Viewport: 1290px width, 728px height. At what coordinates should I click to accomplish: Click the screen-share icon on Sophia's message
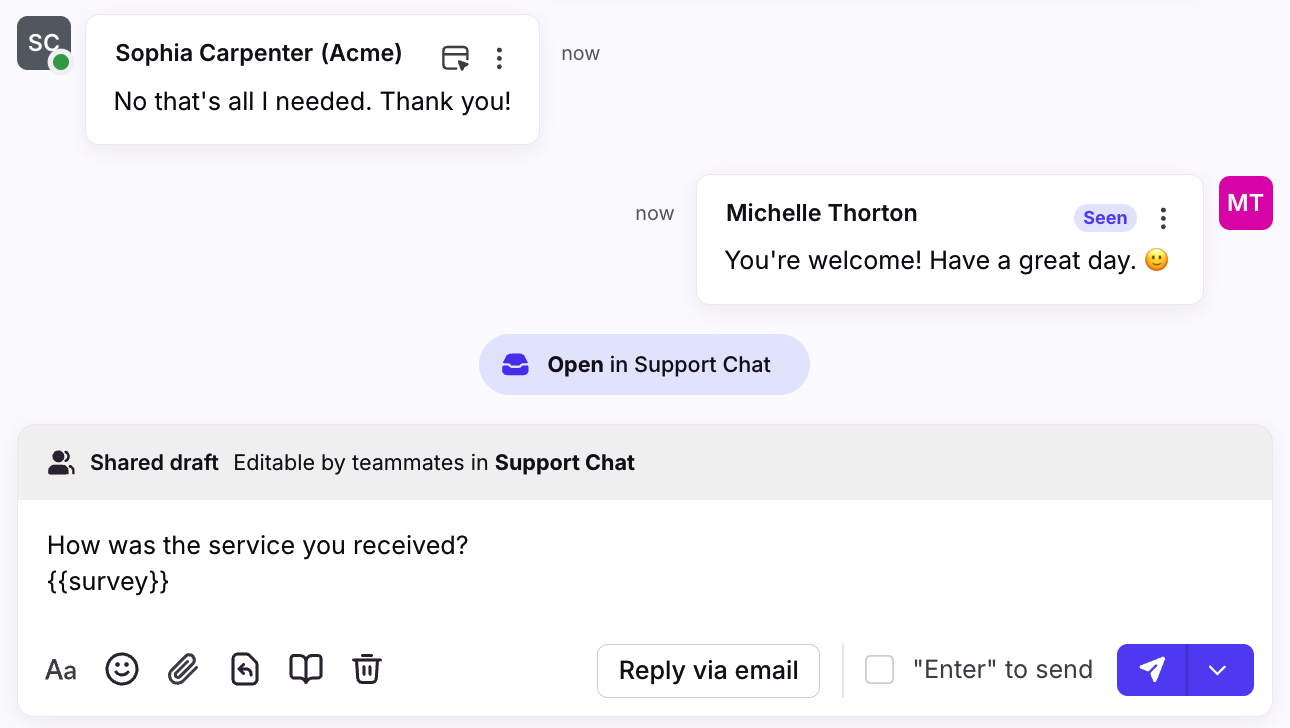point(456,58)
